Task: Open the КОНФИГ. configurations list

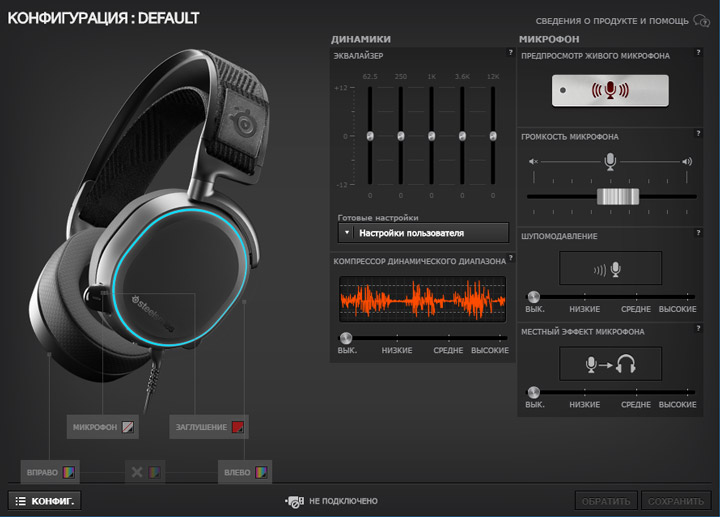Action: tap(45, 501)
